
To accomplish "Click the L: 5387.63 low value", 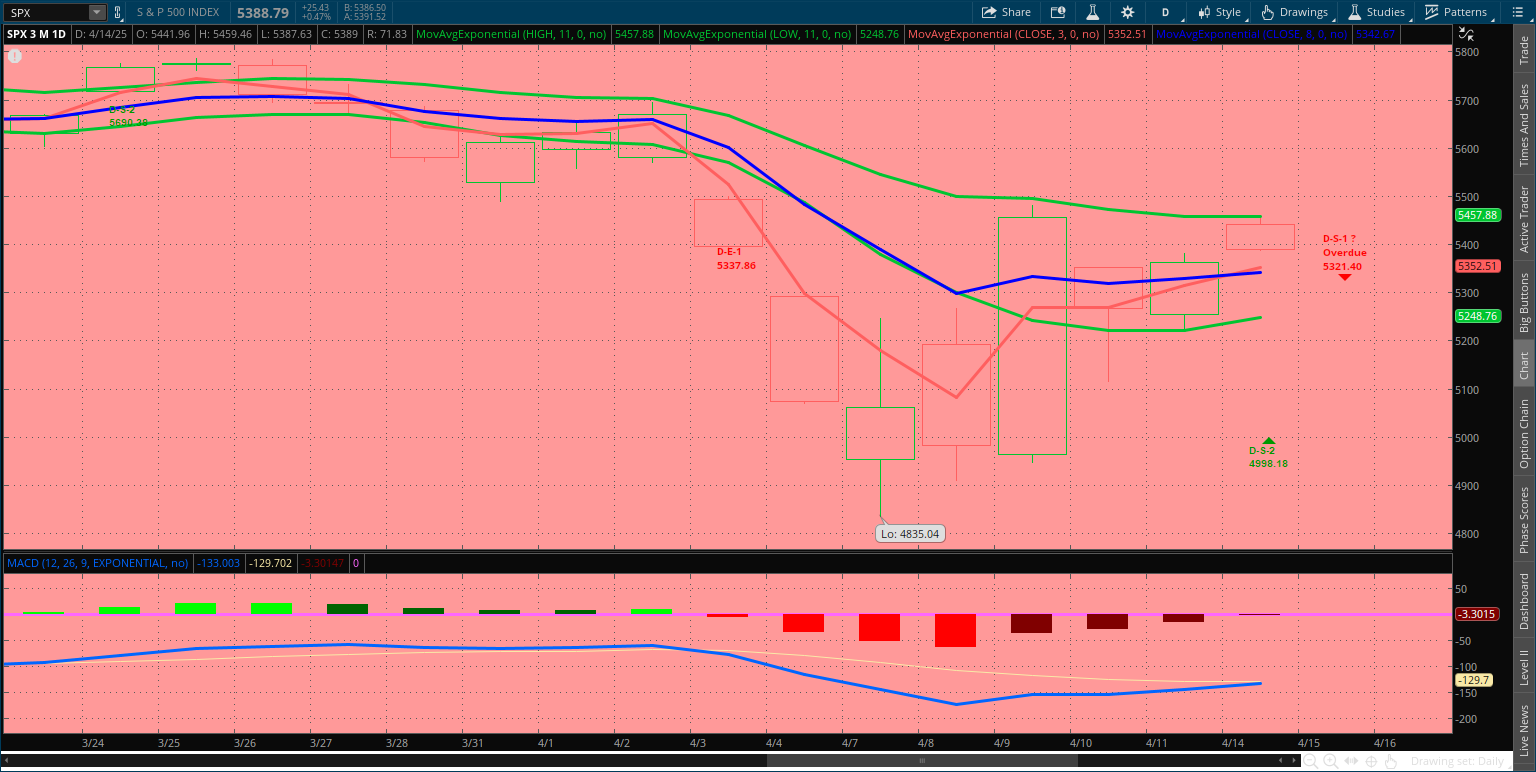I will 287,34.
